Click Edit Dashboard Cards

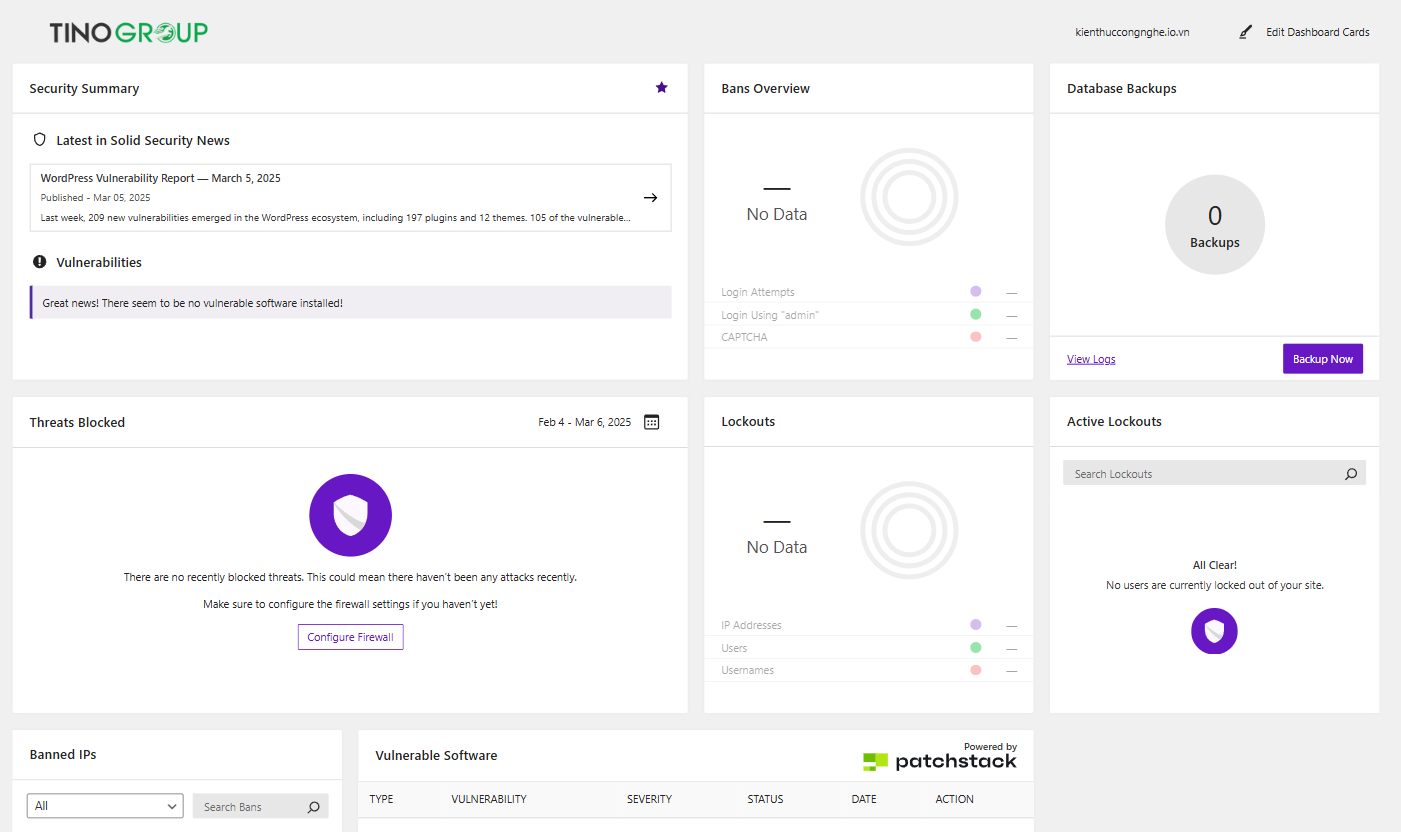tap(1318, 32)
